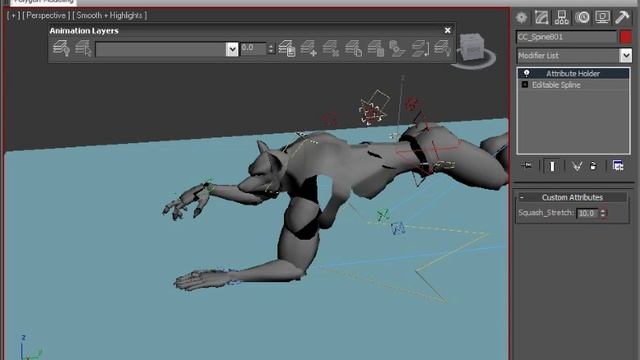Close the Animation Layers toolbar

point(448,31)
